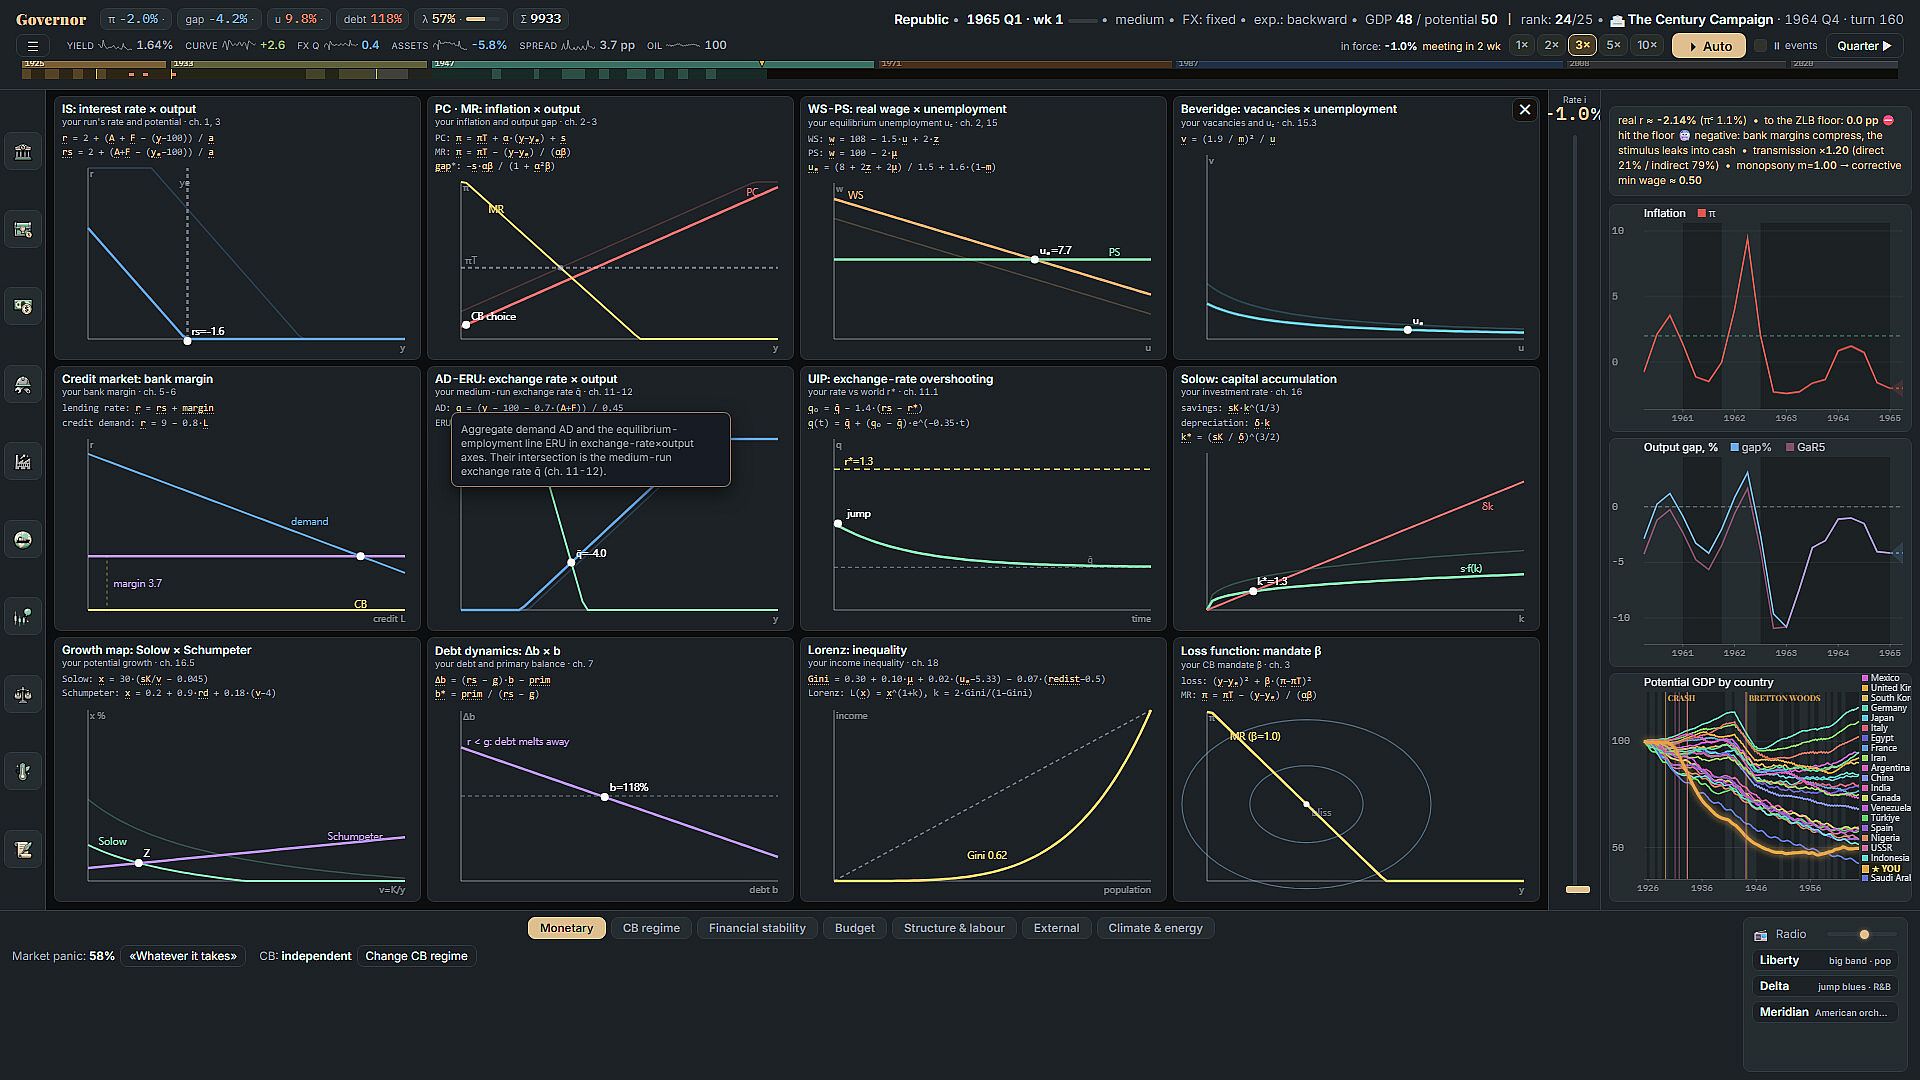Advance one Quarter with play arrow
Viewport: 1920px width, 1080px height.
tap(1864, 46)
